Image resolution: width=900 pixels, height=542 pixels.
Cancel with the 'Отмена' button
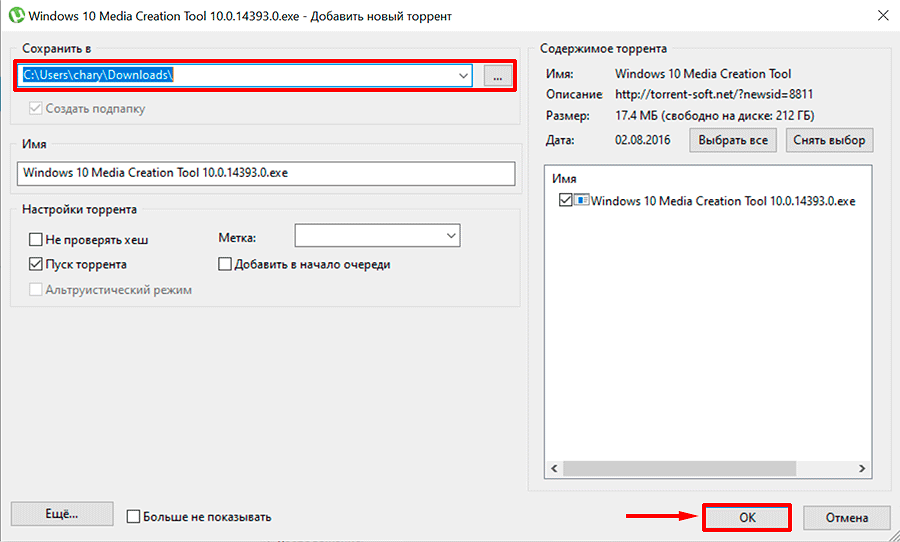(847, 517)
